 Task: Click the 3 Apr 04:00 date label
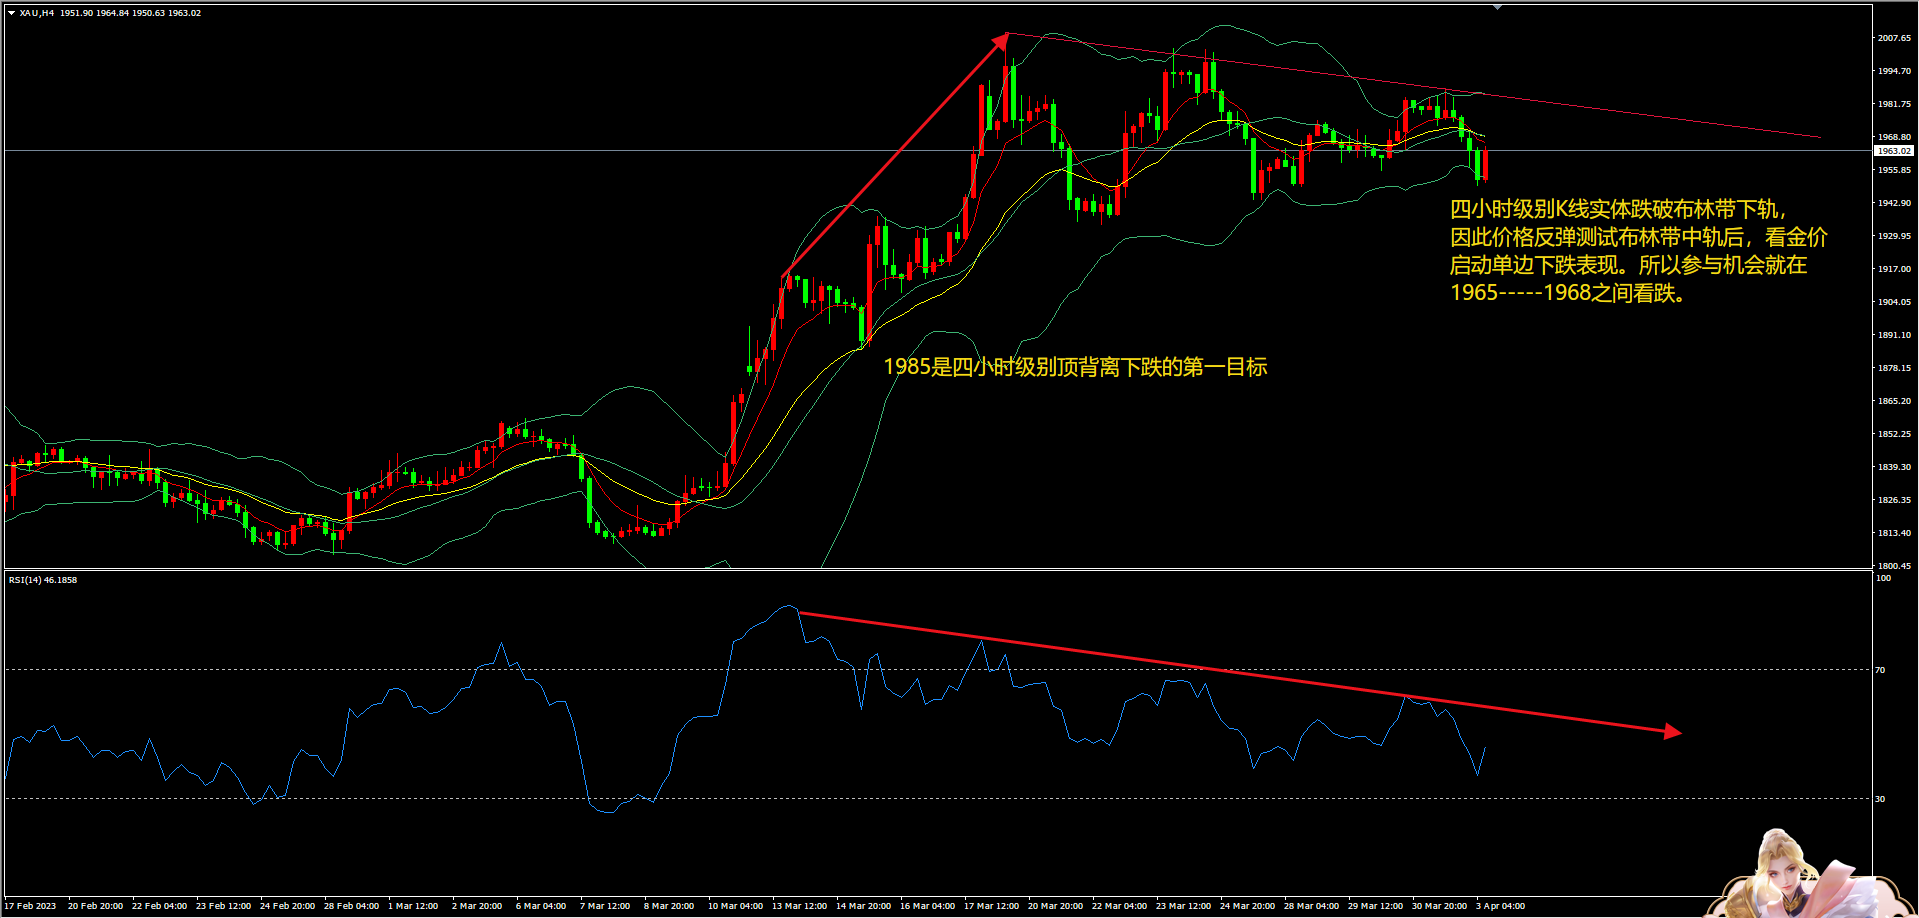(x=1500, y=906)
